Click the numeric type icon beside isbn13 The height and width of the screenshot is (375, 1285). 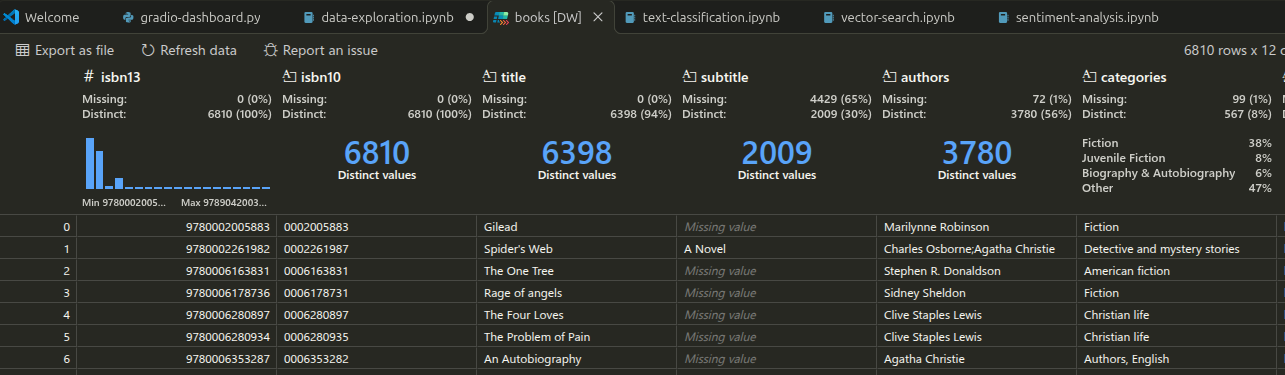(x=89, y=77)
